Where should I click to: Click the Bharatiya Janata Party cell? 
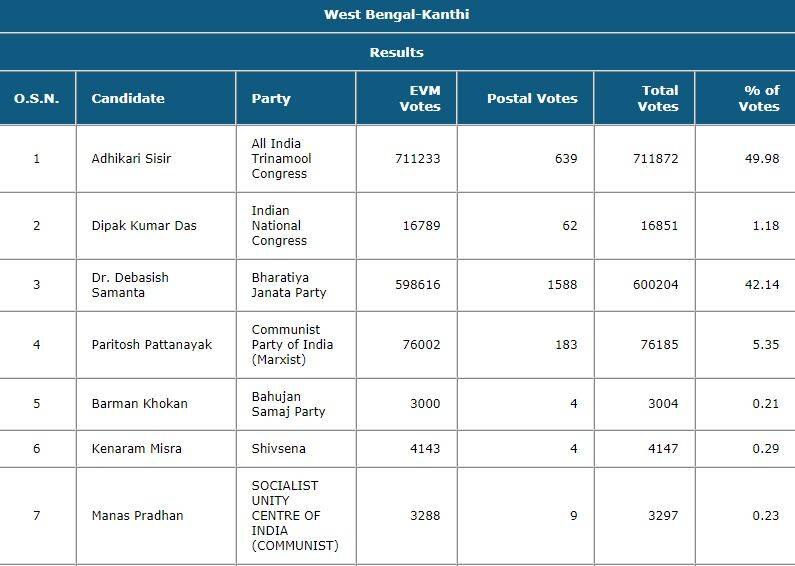coord(289,285)
